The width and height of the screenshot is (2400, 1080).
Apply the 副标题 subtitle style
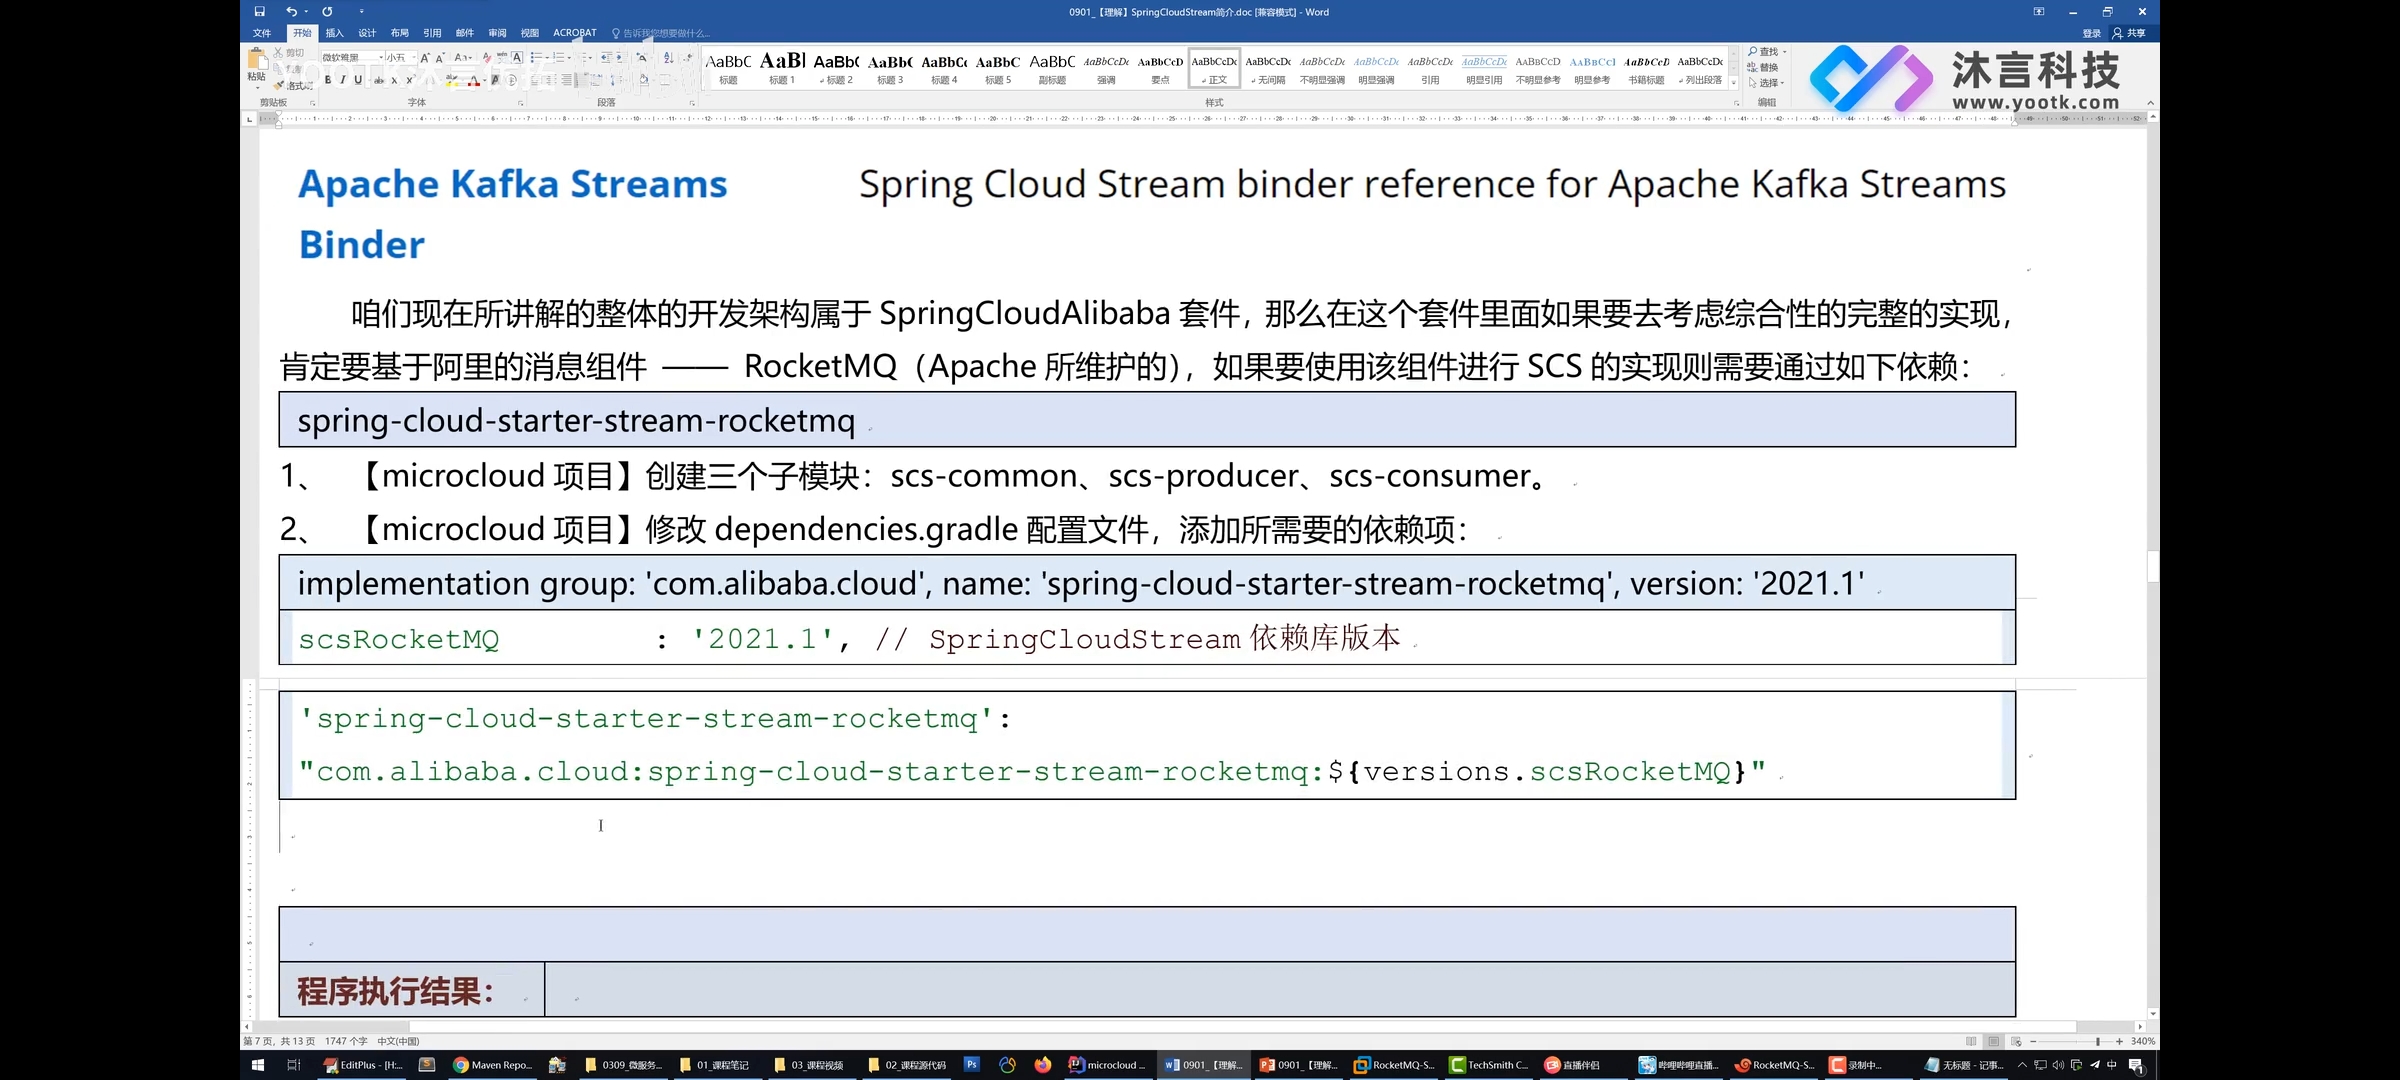click(x=1052, y=68)
